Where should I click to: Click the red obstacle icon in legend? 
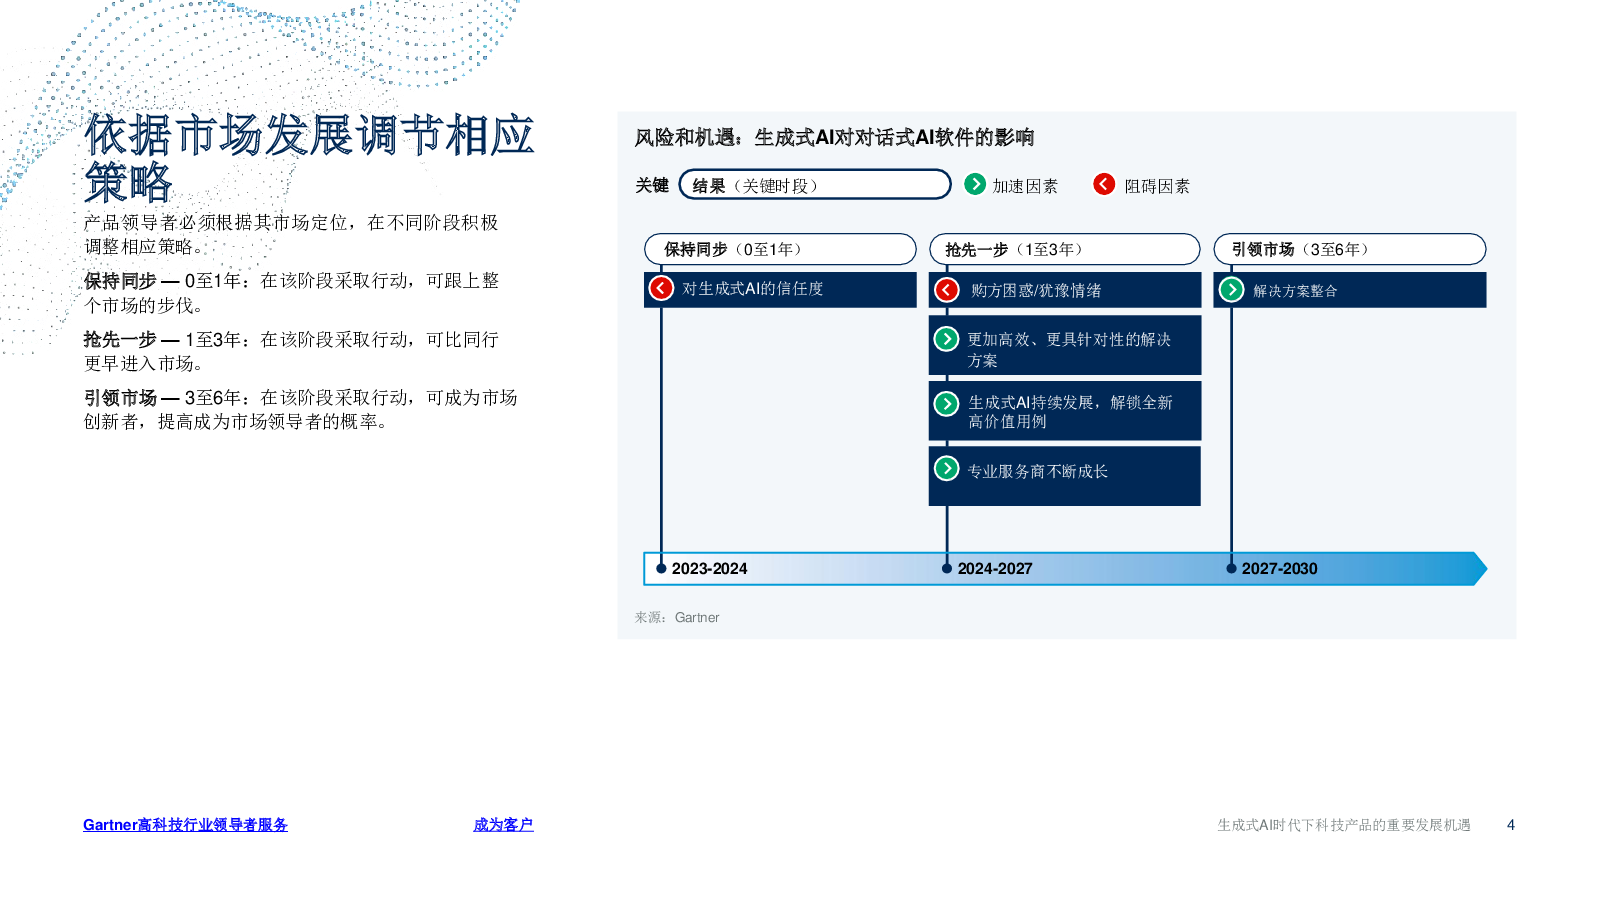(x=1104, y=184)
